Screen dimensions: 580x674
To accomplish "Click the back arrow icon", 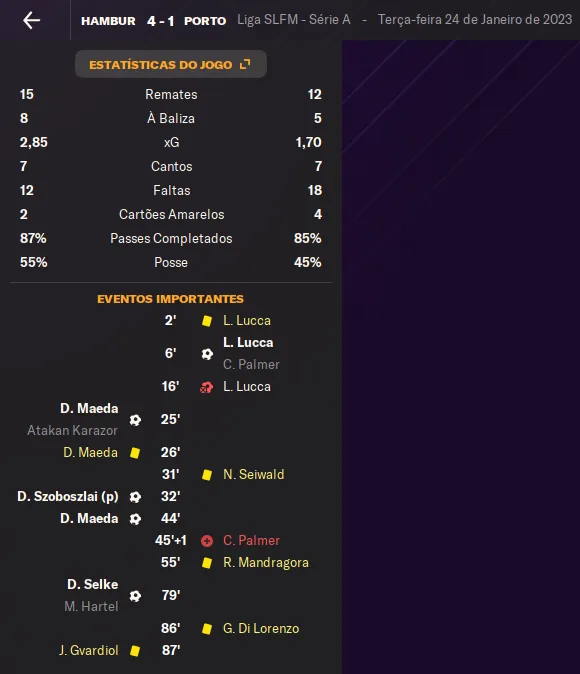I will pos(32,20).
